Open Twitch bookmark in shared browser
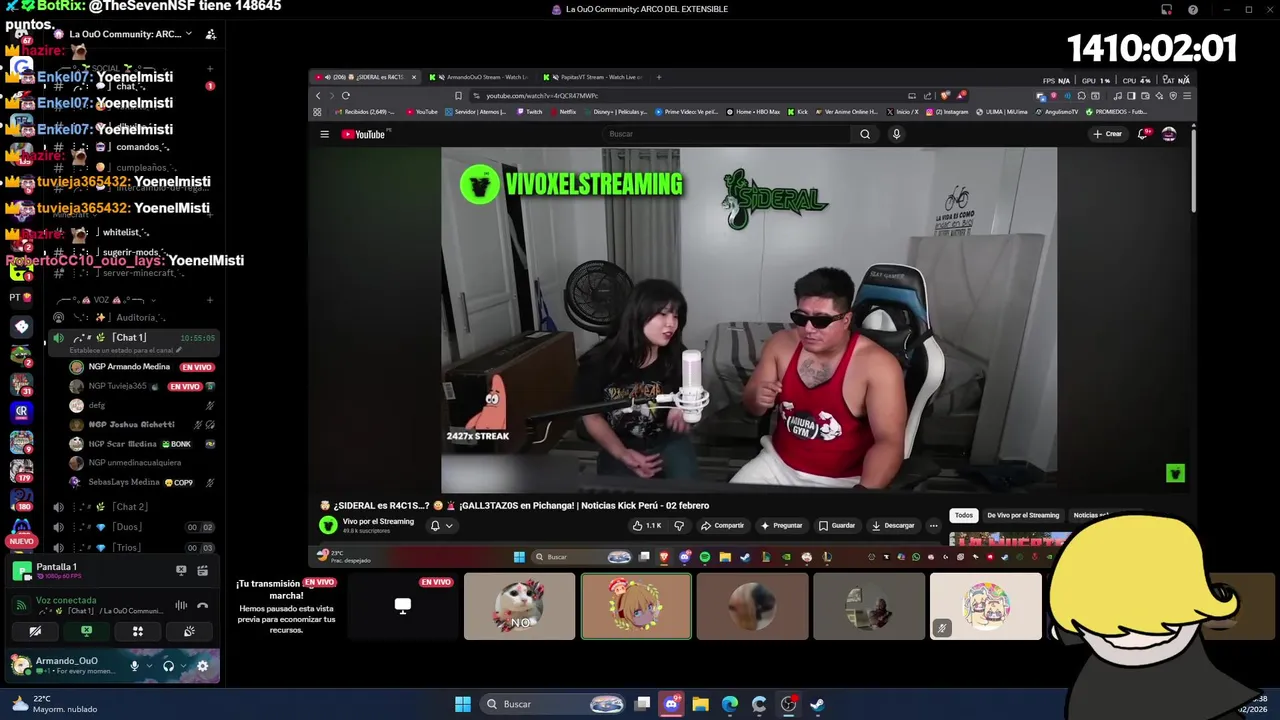 530,112
